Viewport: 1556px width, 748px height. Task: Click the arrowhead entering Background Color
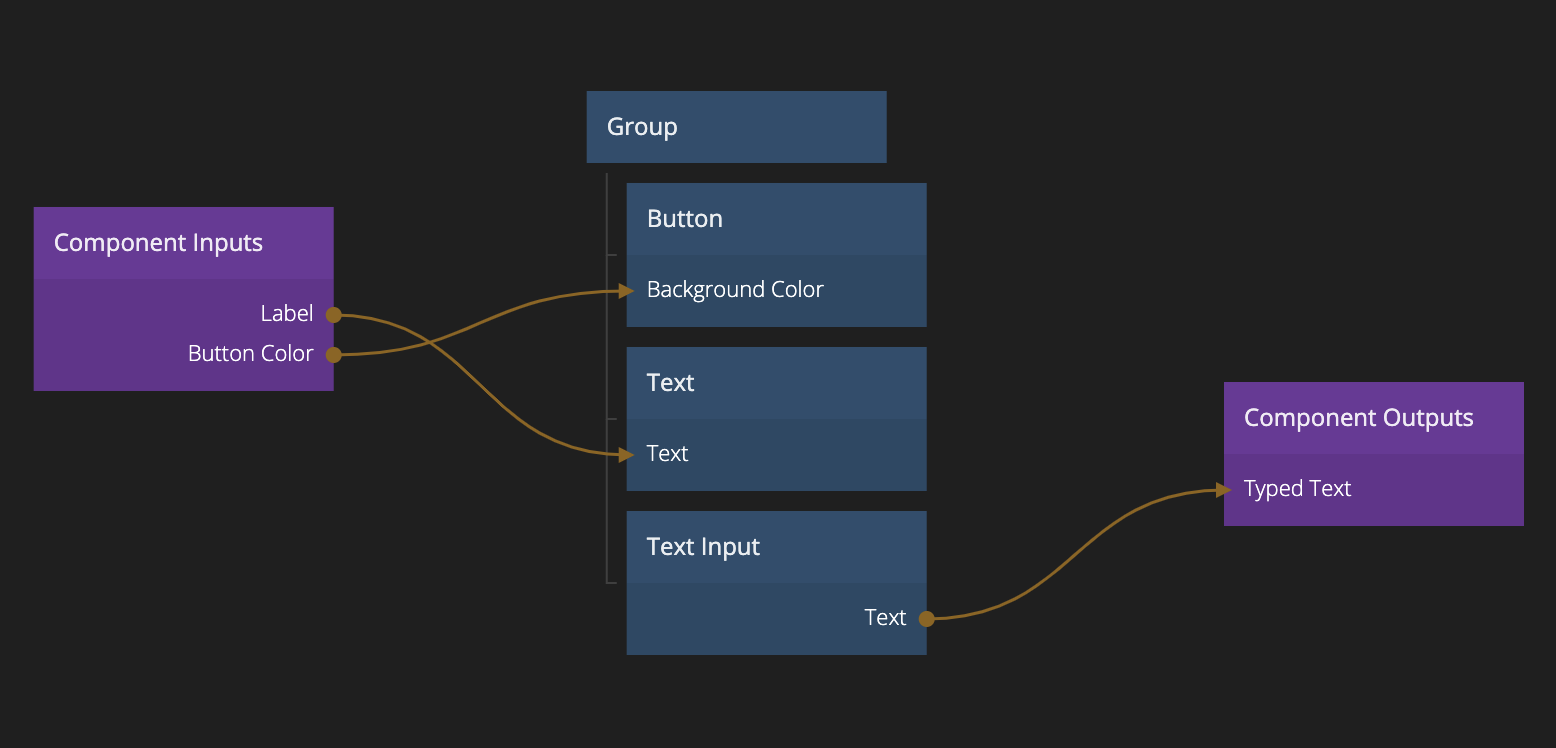click(x=626, y=291)
